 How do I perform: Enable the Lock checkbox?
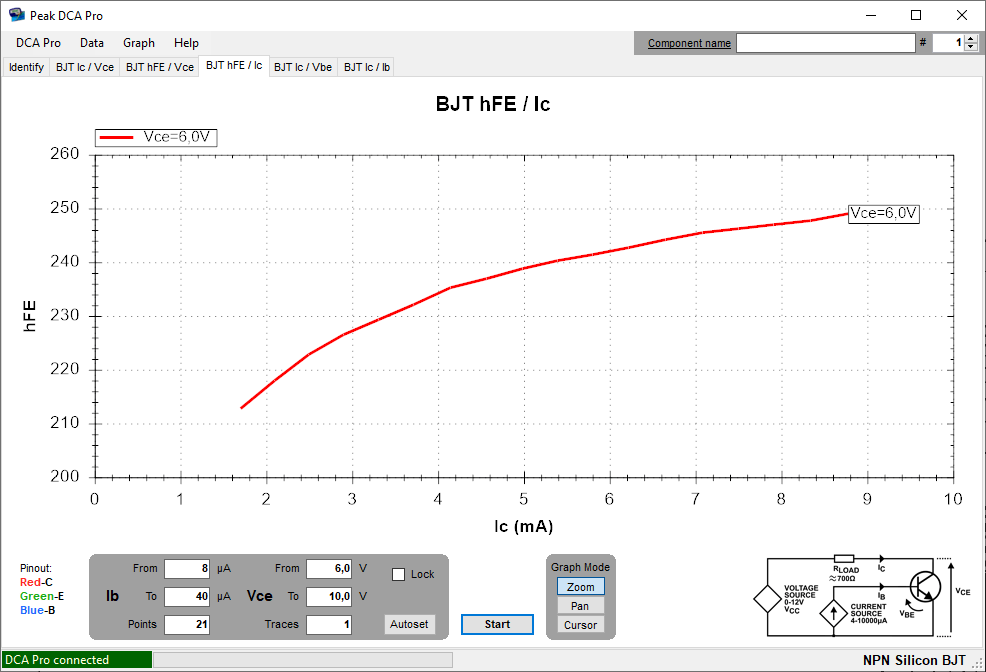pos(398,575)
